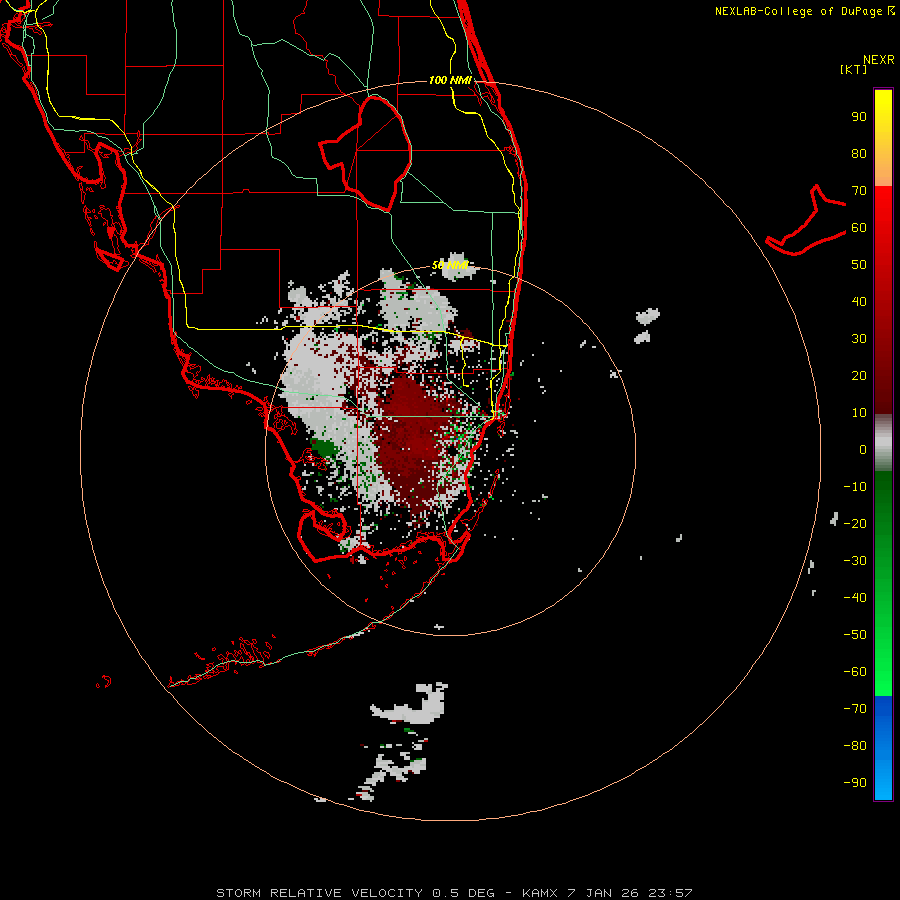Click the -10 scale value
This screenshot has width=900, height=900.
pos(855,487)
